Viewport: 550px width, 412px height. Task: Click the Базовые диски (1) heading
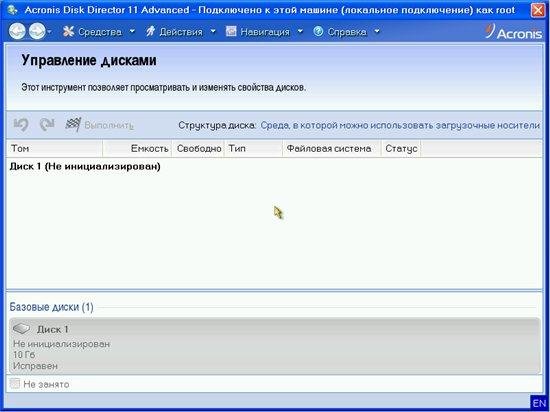coord(51,307)
